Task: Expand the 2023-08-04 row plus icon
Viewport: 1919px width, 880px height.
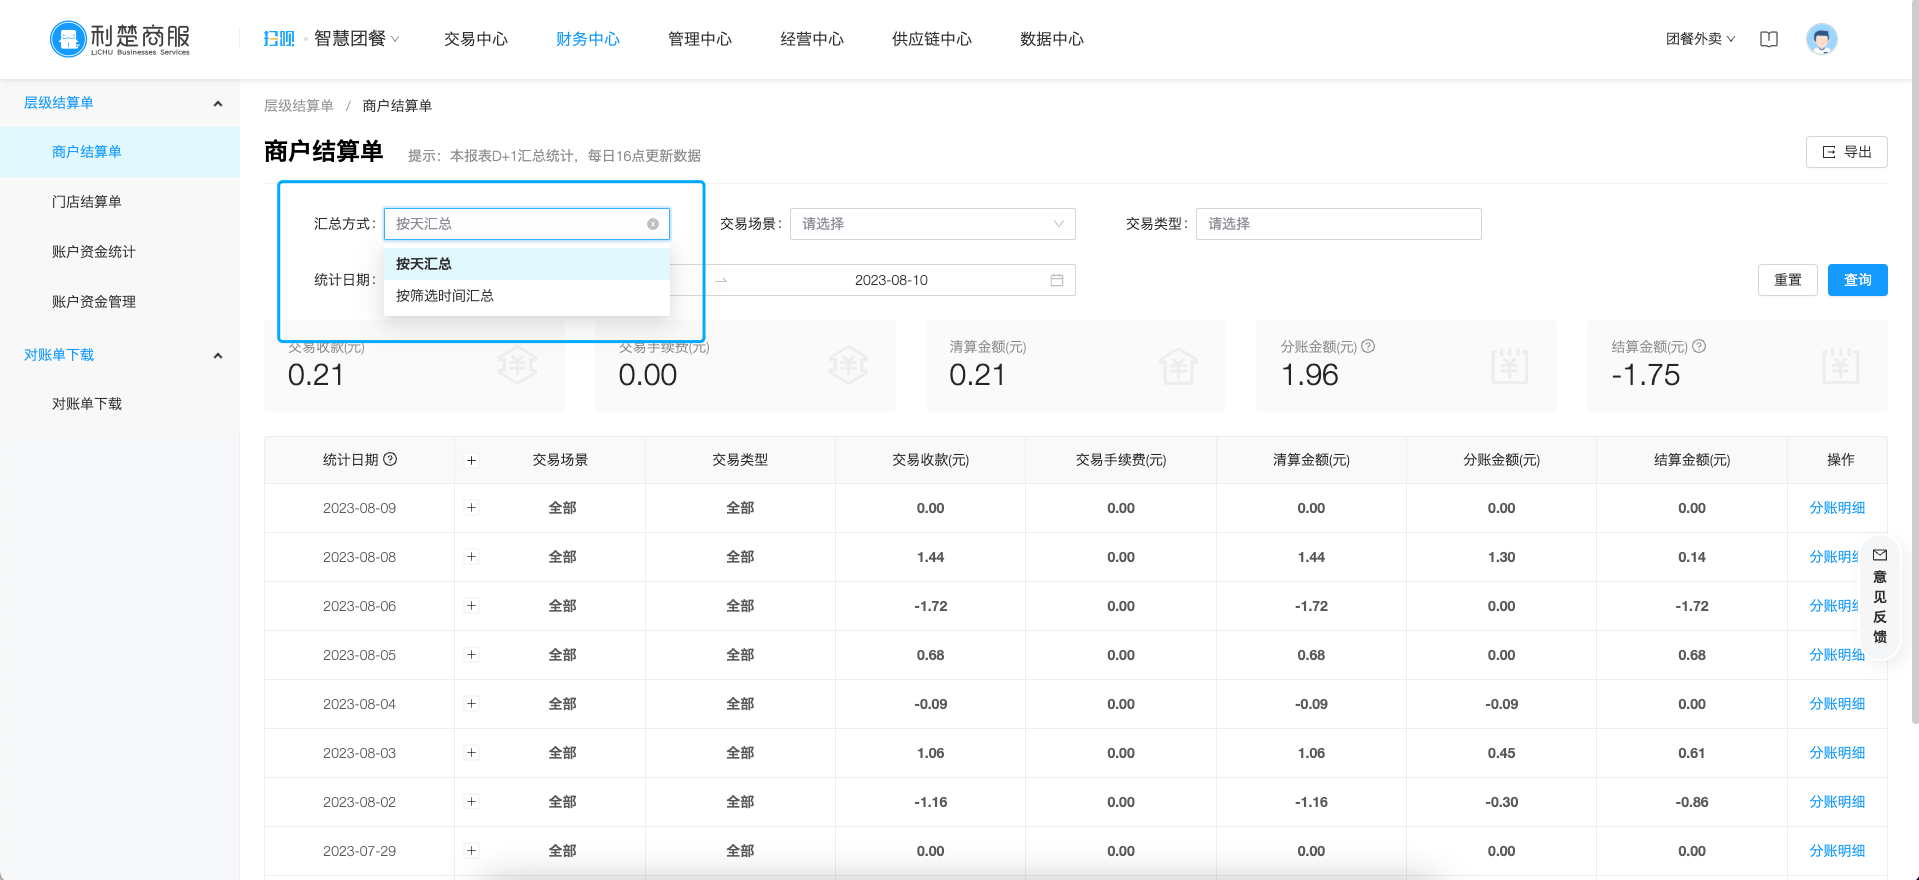Action: (472, 704)
